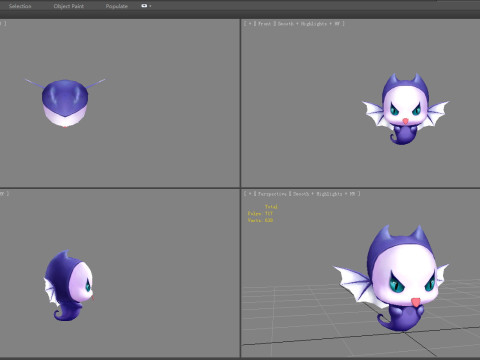Open the Selection ribbon tab
The image size is (480, 360).
coord(20,6)
